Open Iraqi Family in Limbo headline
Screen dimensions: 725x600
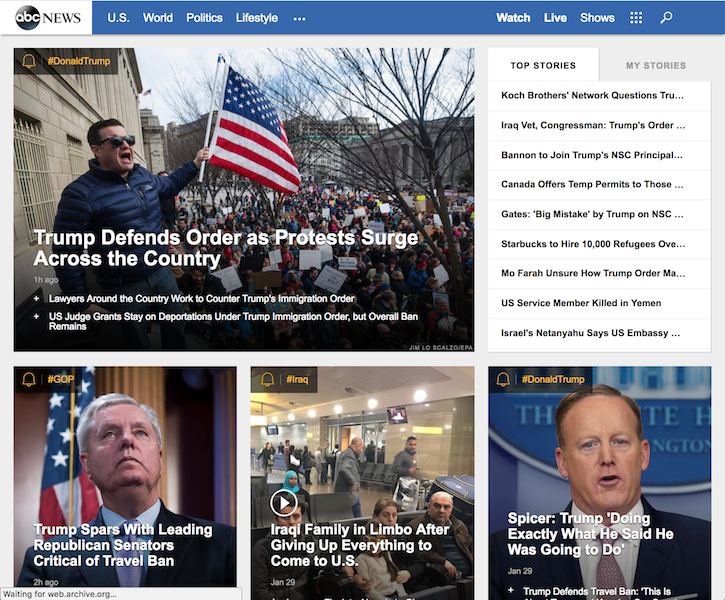pyautogui.click(x=360, y=545)
